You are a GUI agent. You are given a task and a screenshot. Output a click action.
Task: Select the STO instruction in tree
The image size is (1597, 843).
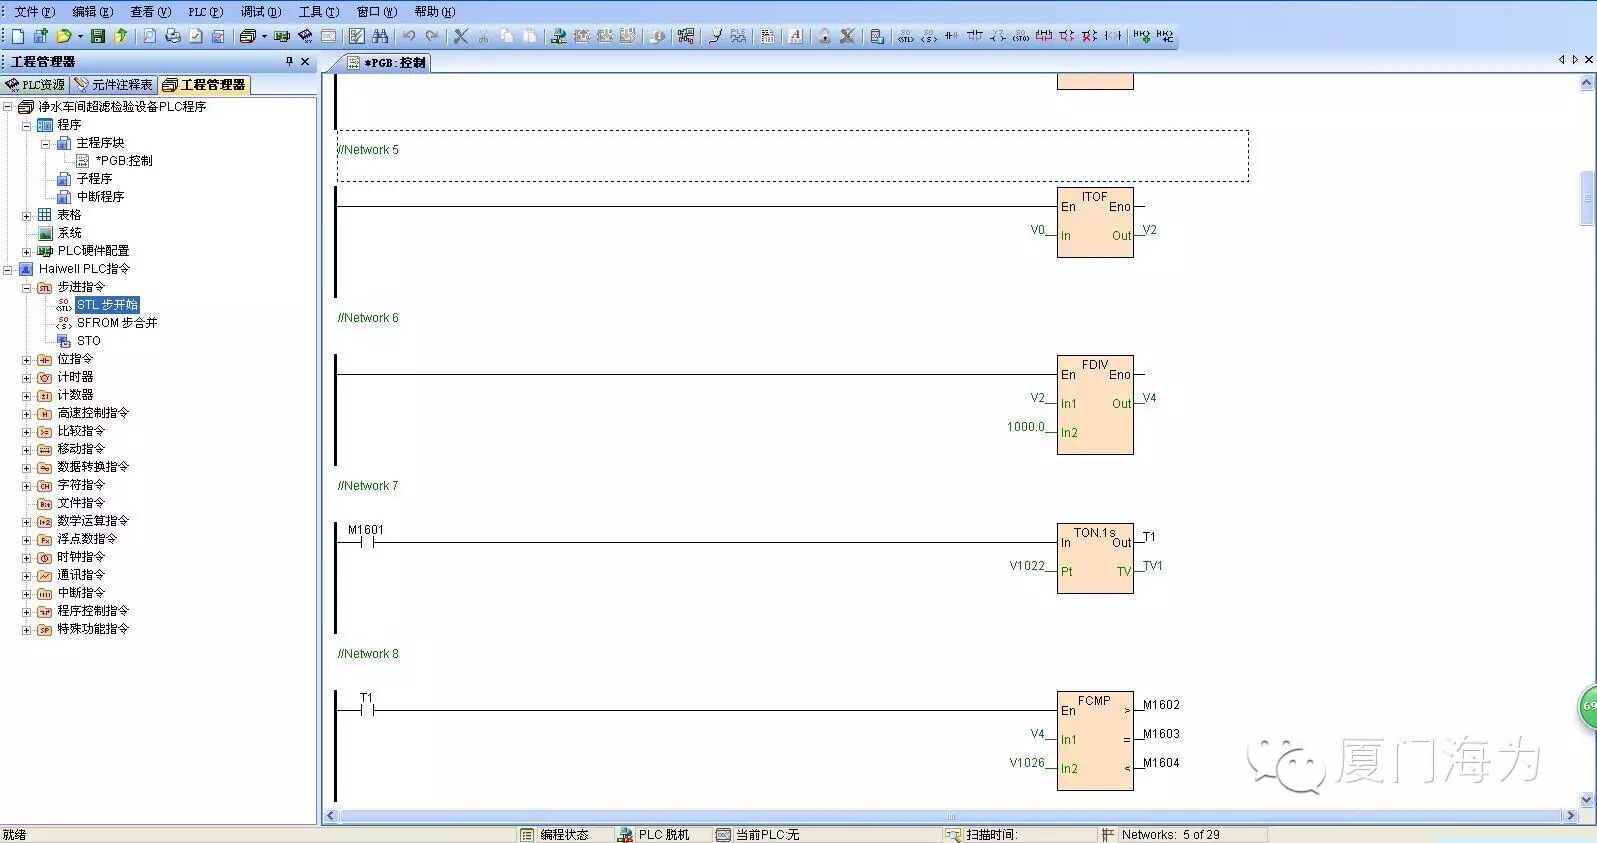pos(88,341)
